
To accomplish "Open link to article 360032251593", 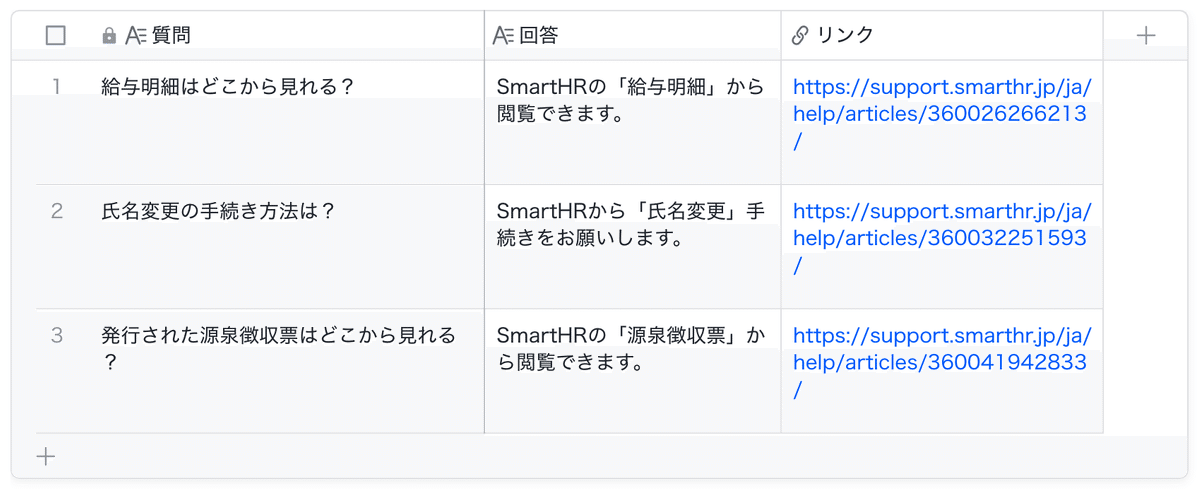I will click(x=942, y=239).
